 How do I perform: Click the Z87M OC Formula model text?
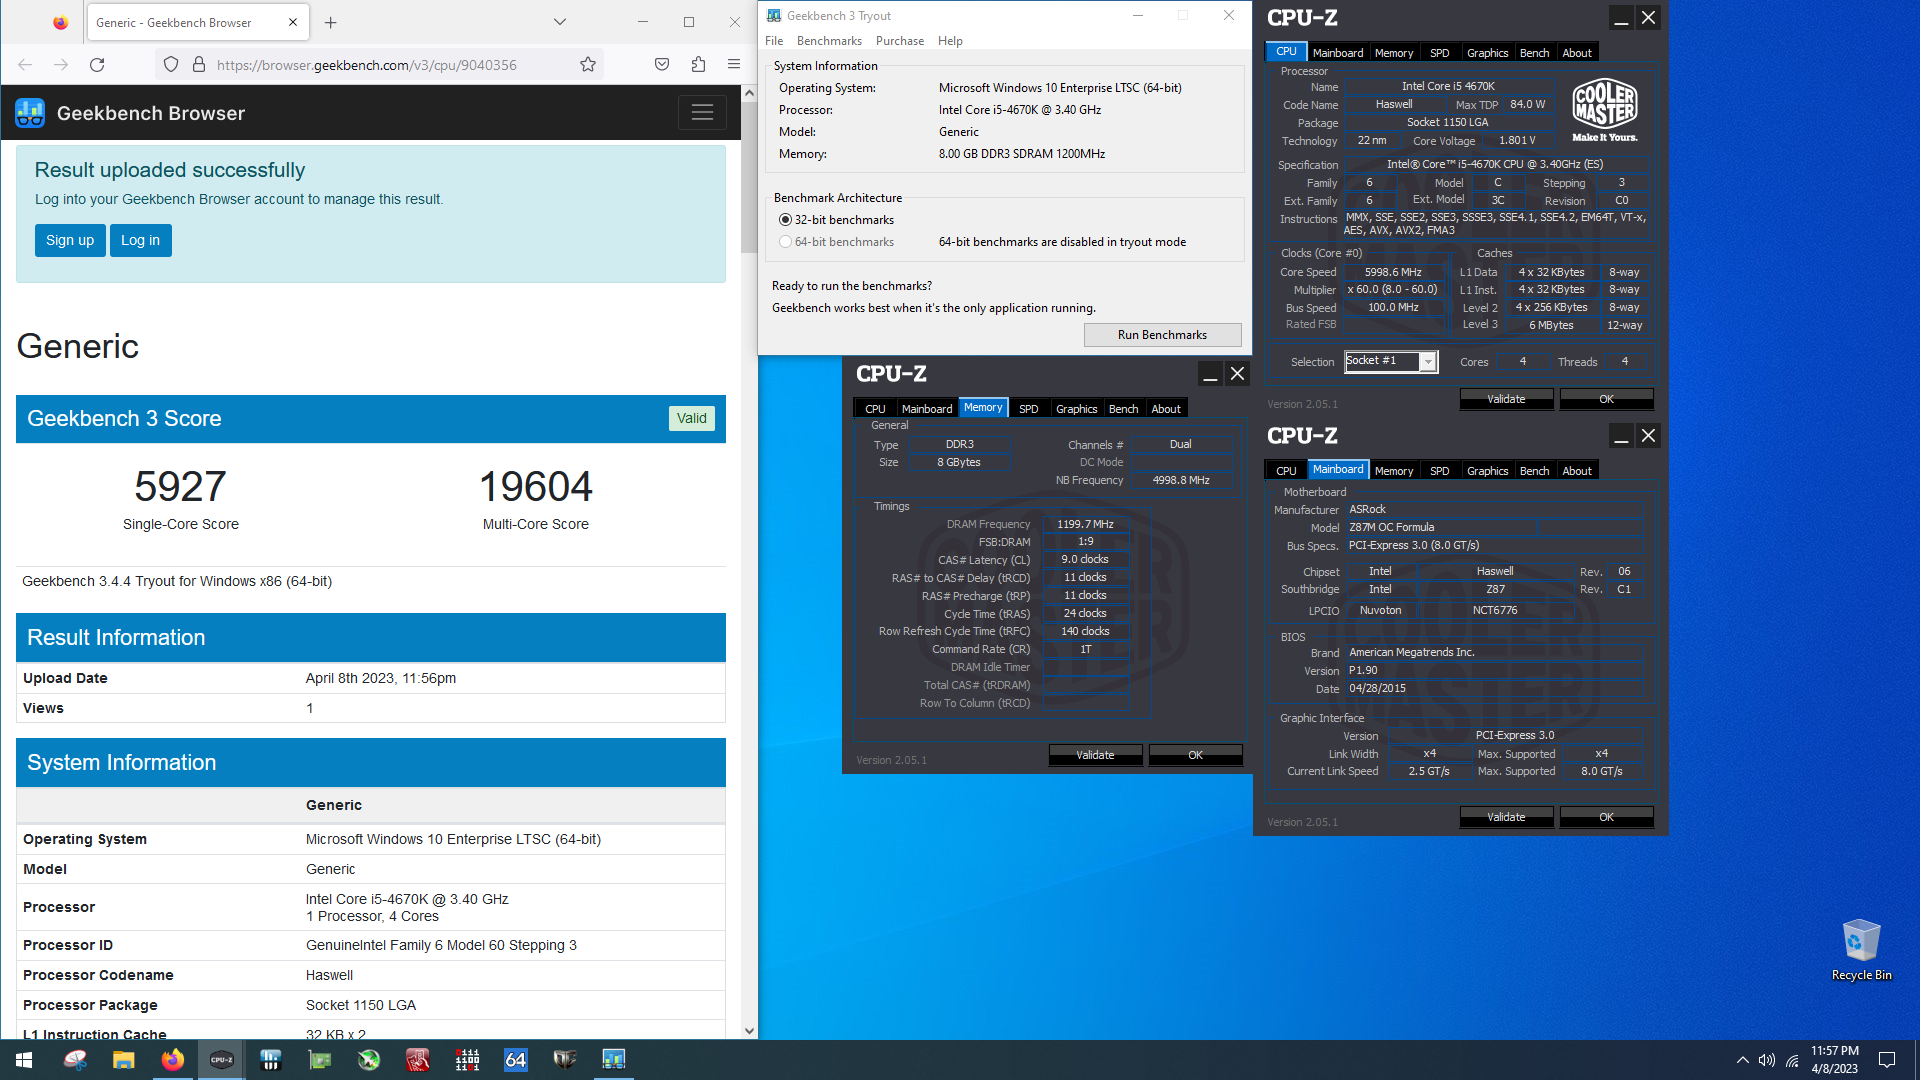[x=1391, y=527]
